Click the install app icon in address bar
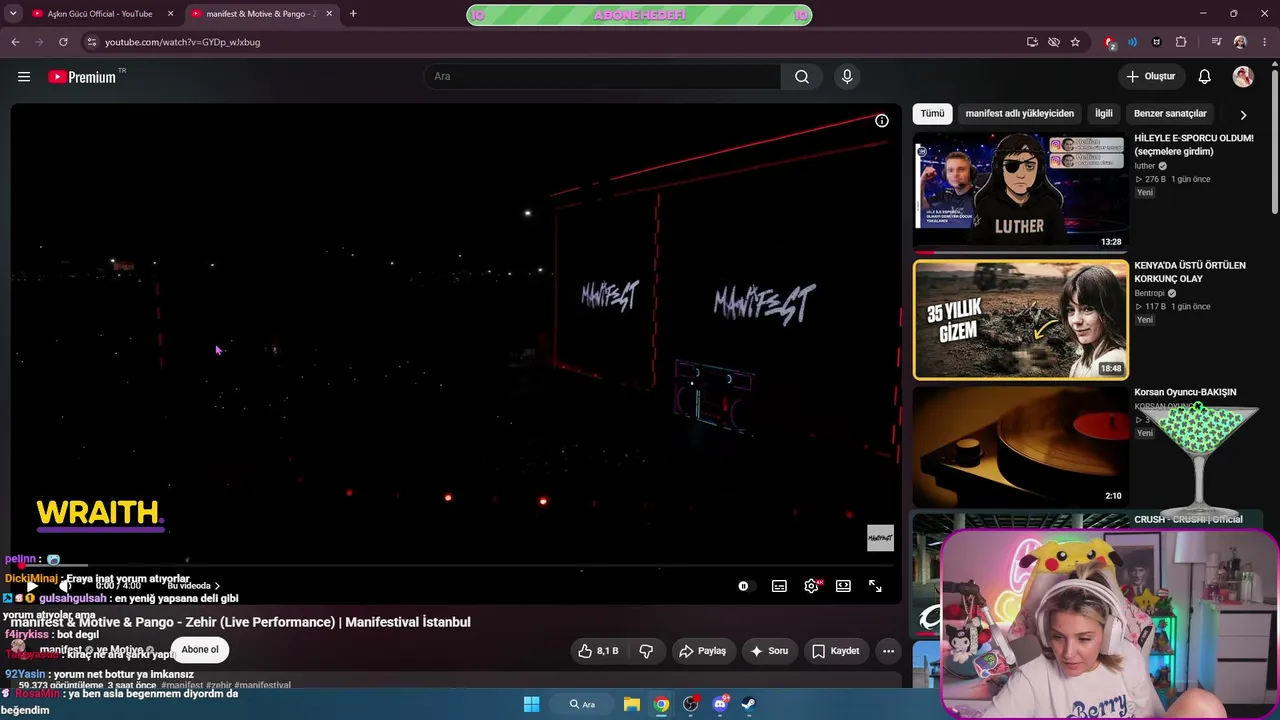The height and width of the screenshot is (720, 1280). coord(1032,42)
